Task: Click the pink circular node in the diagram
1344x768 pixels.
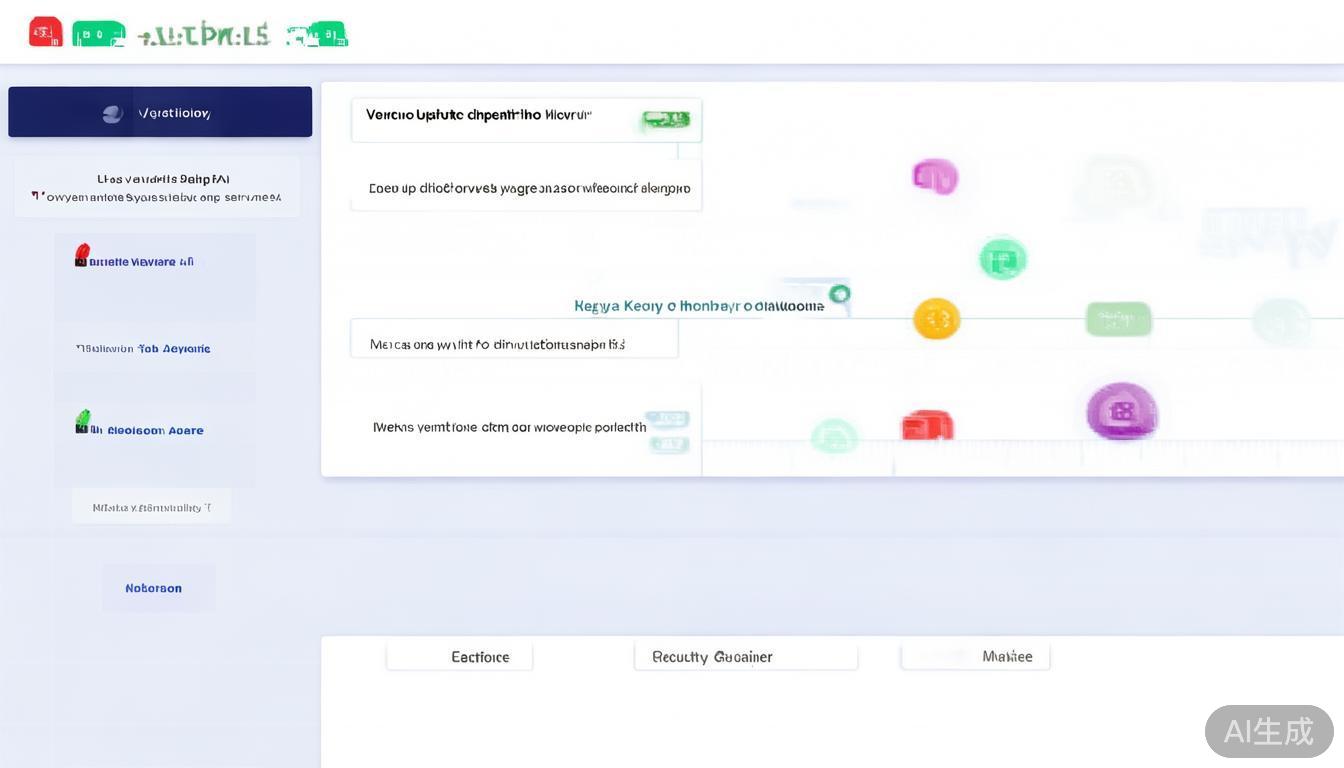Action: coord(935,177)
